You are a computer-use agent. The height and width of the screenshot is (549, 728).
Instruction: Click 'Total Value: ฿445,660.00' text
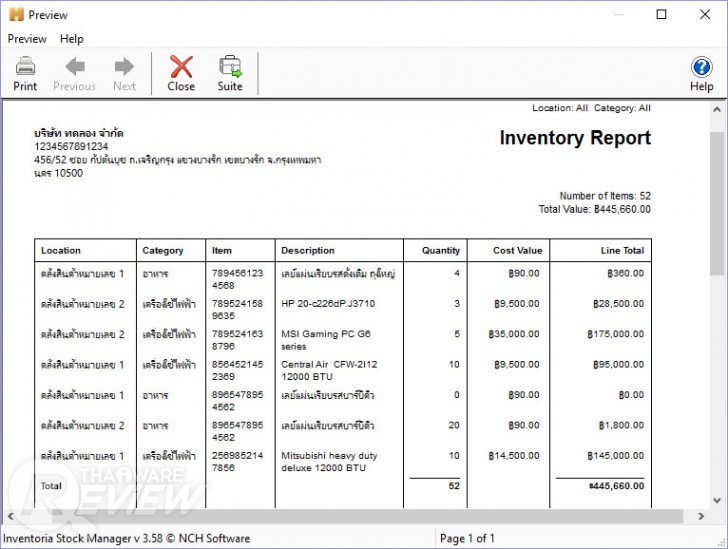[594, 209]
